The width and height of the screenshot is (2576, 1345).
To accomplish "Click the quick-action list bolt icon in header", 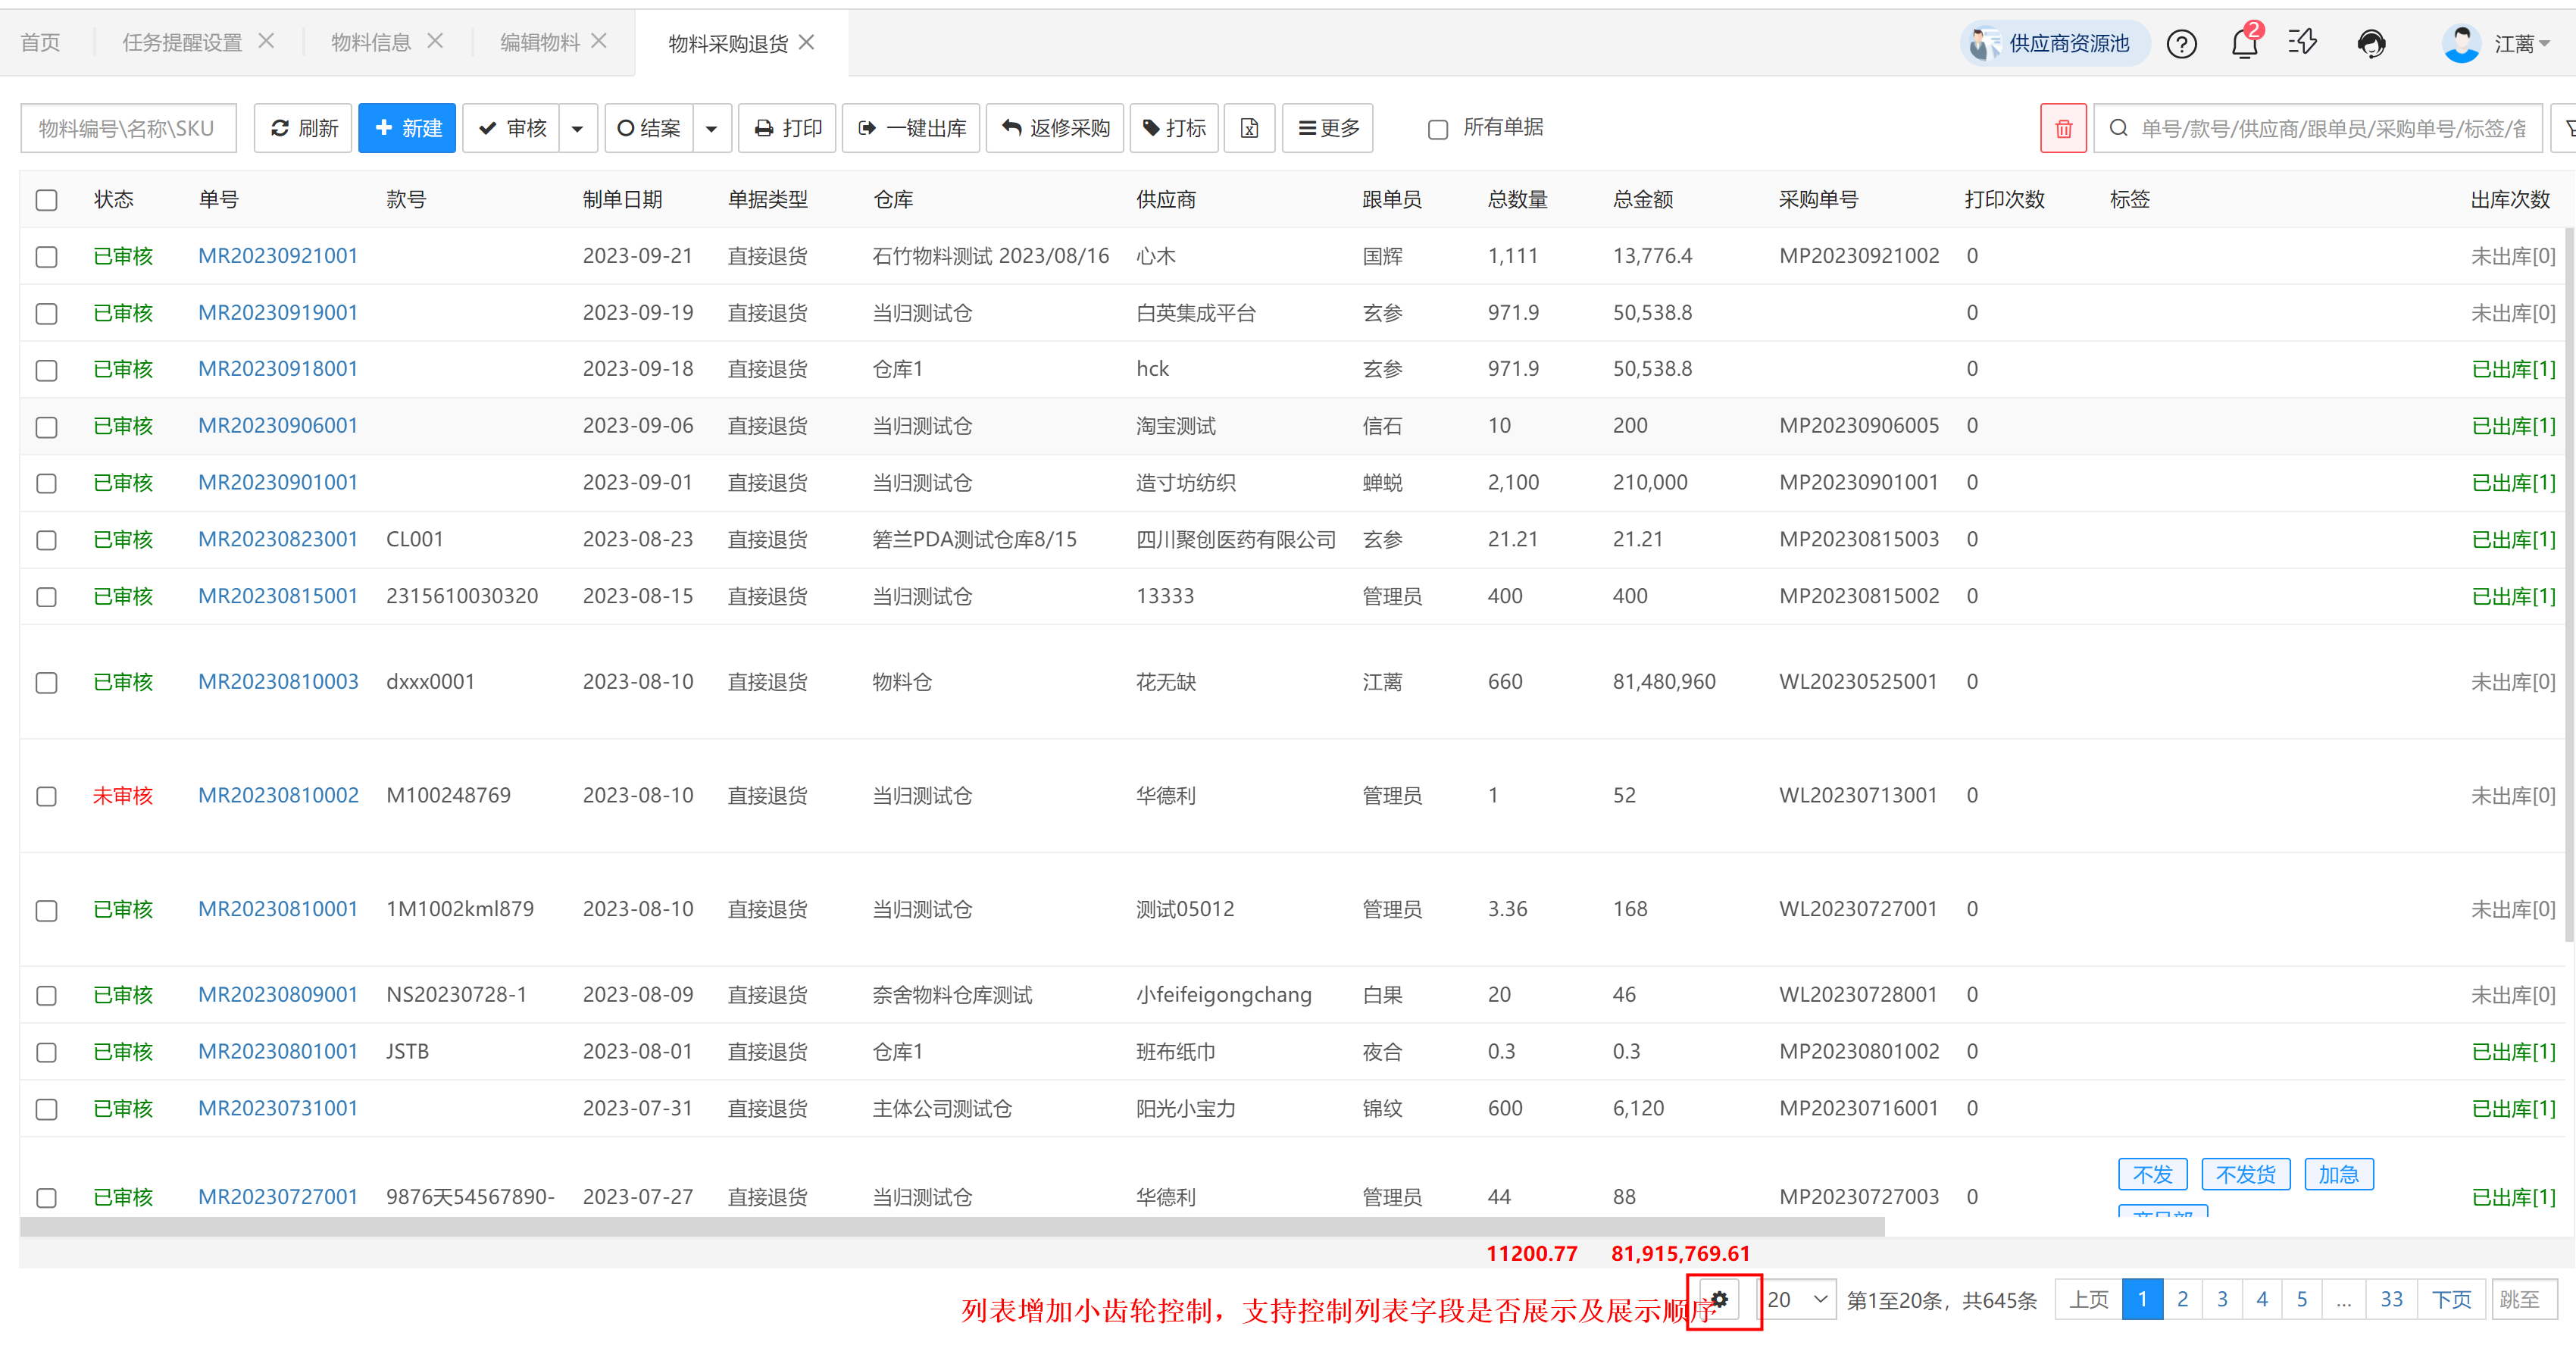I will click(x=2303, y=43).
